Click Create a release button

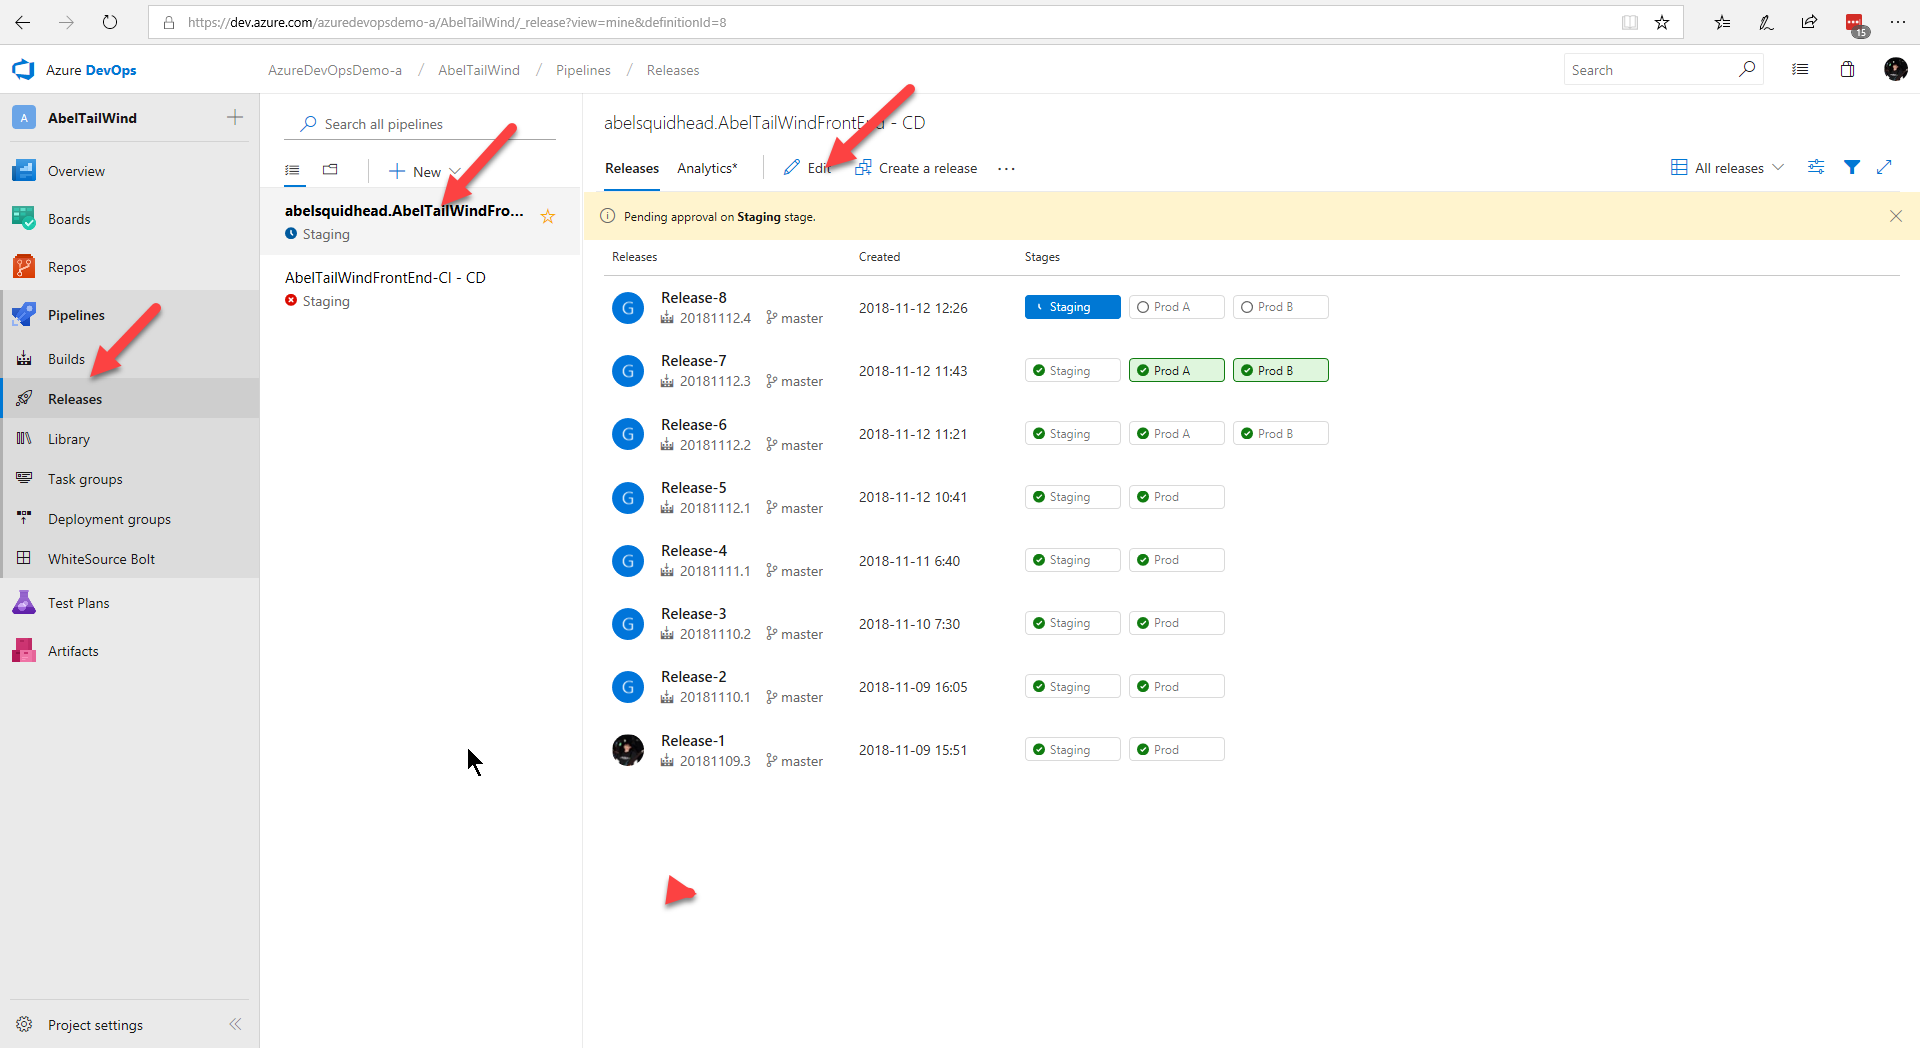point(916,168)
